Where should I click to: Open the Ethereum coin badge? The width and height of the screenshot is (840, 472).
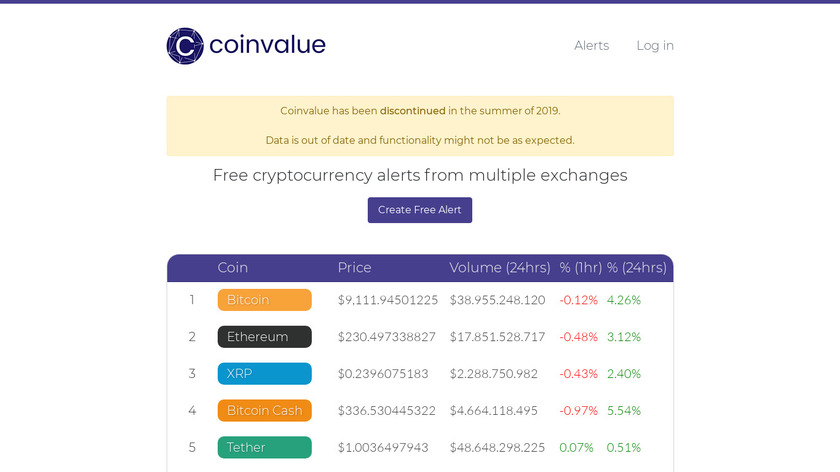pos(264,337)
